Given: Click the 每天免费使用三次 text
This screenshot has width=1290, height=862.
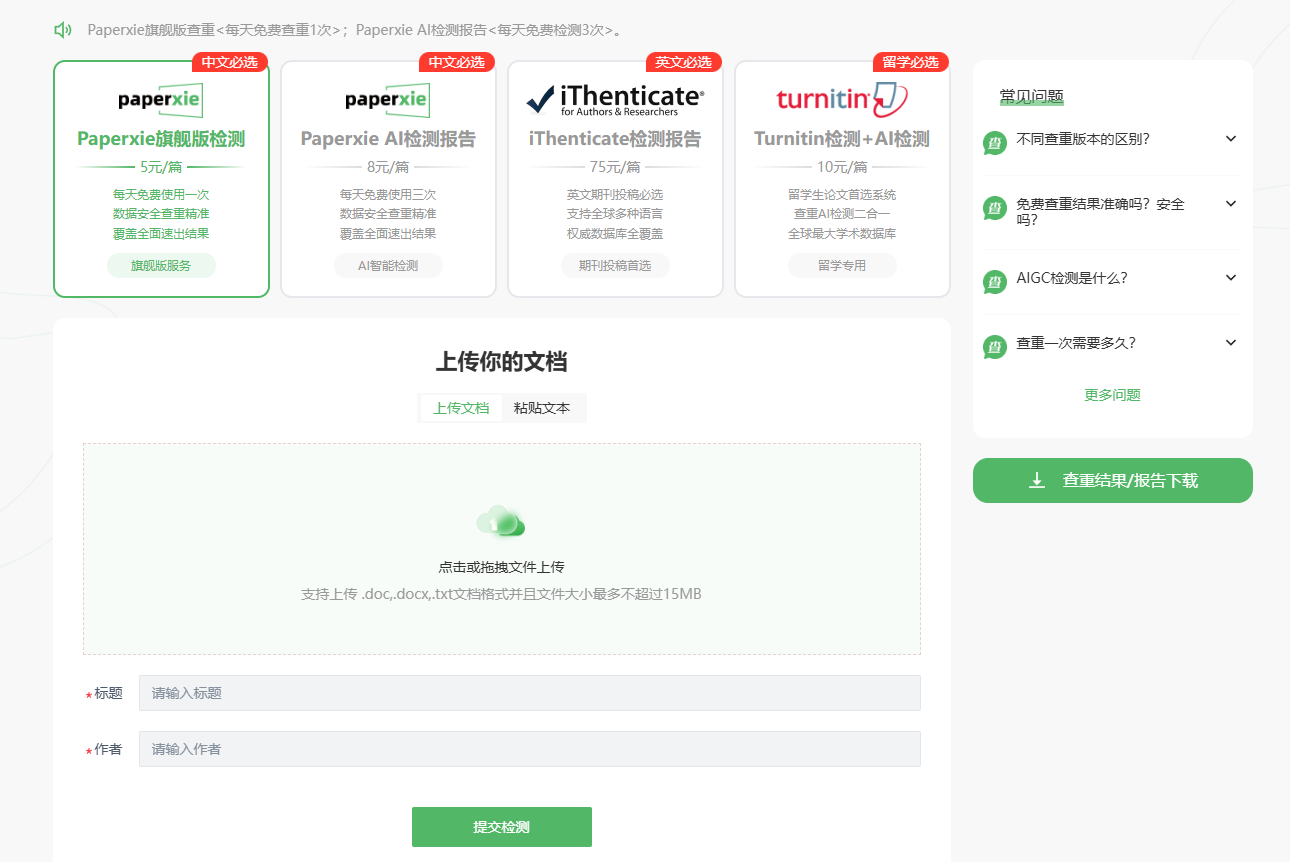Looking at the screenshot, I should point(388,194).
